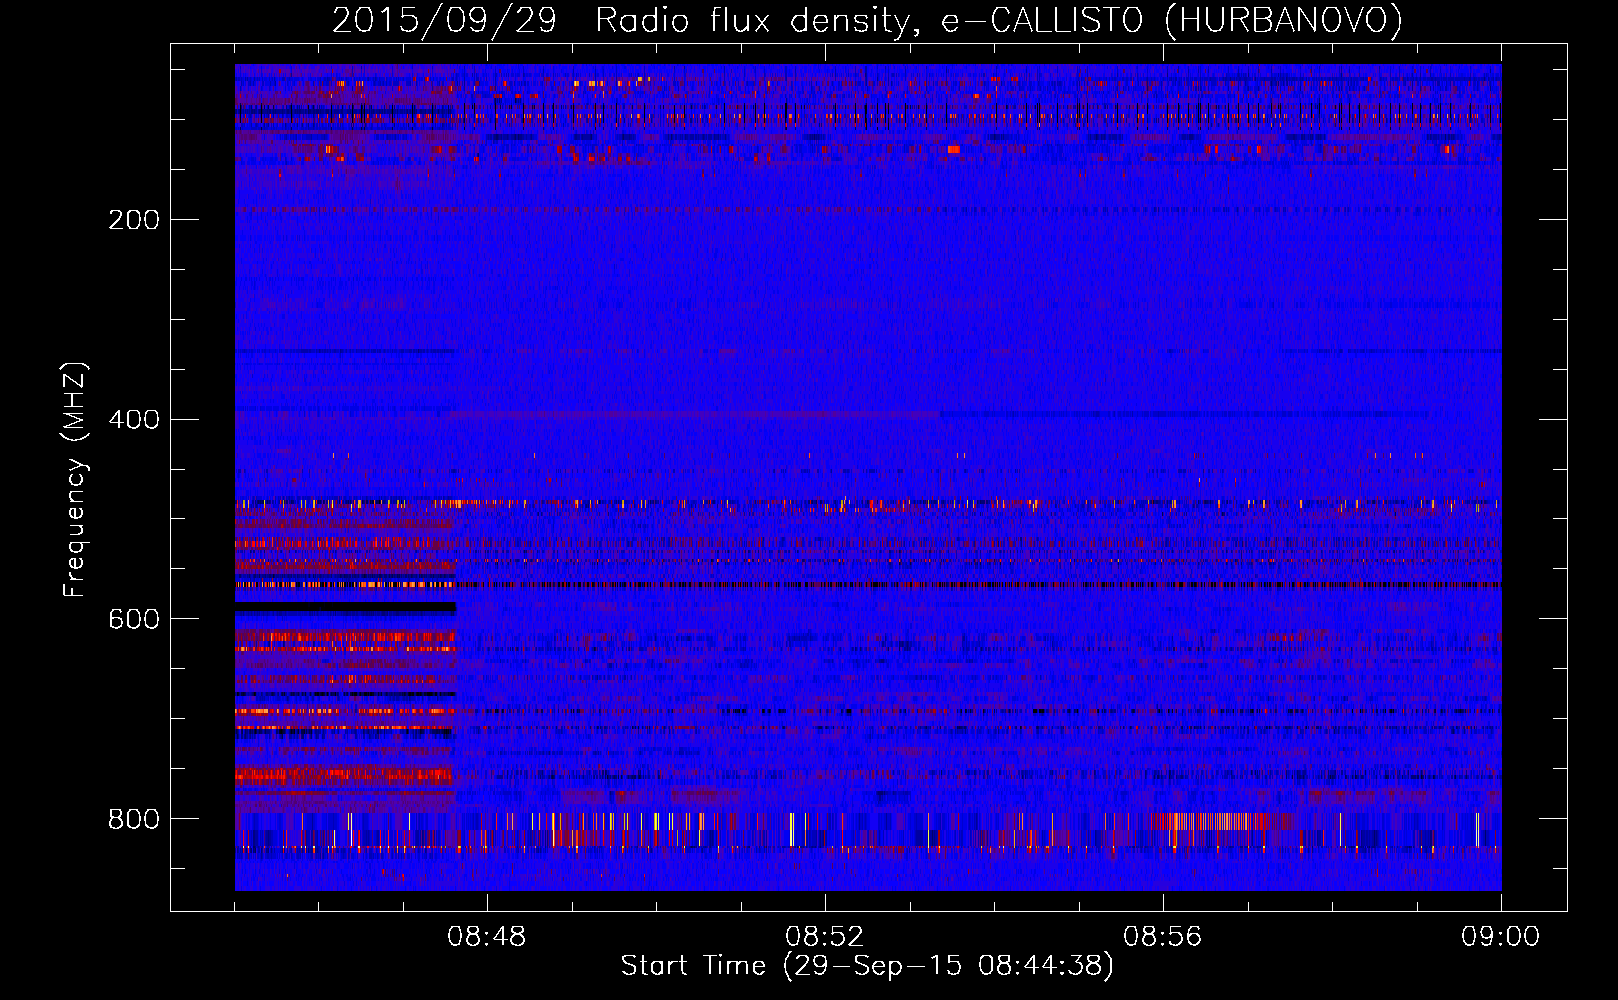Click the black data gap band near 600 MHz

pos(345,607)
